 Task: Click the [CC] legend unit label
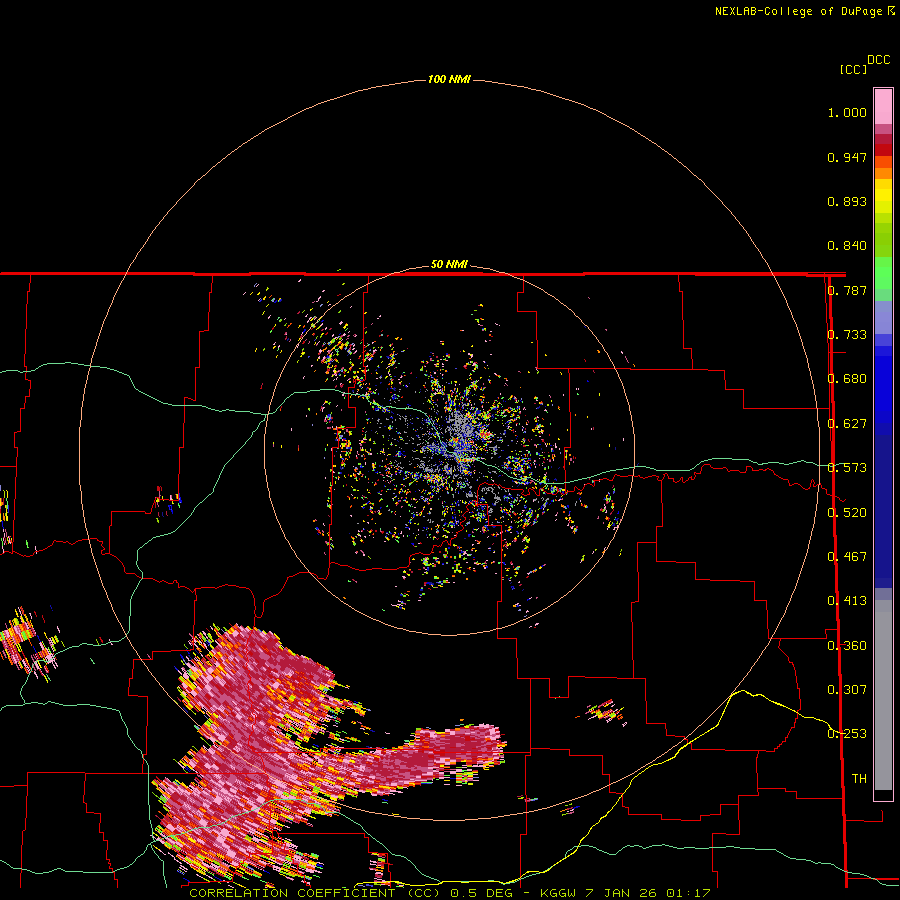coord(853,69)
